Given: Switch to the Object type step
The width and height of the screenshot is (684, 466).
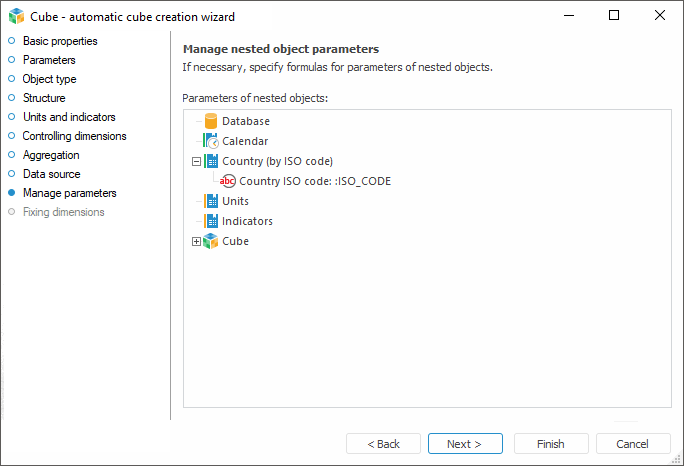Looking at the screenshot, I should [x=49, y=79].
